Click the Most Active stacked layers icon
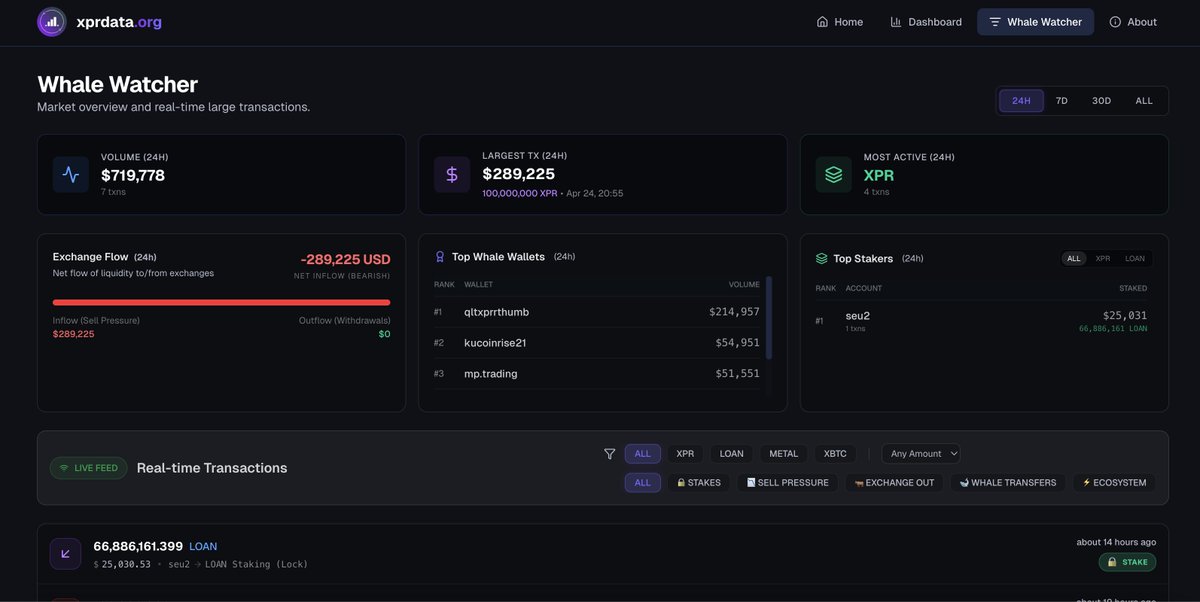Viewport: 1200px width, 602px height. pyautogui.click(x=833, y=174)
